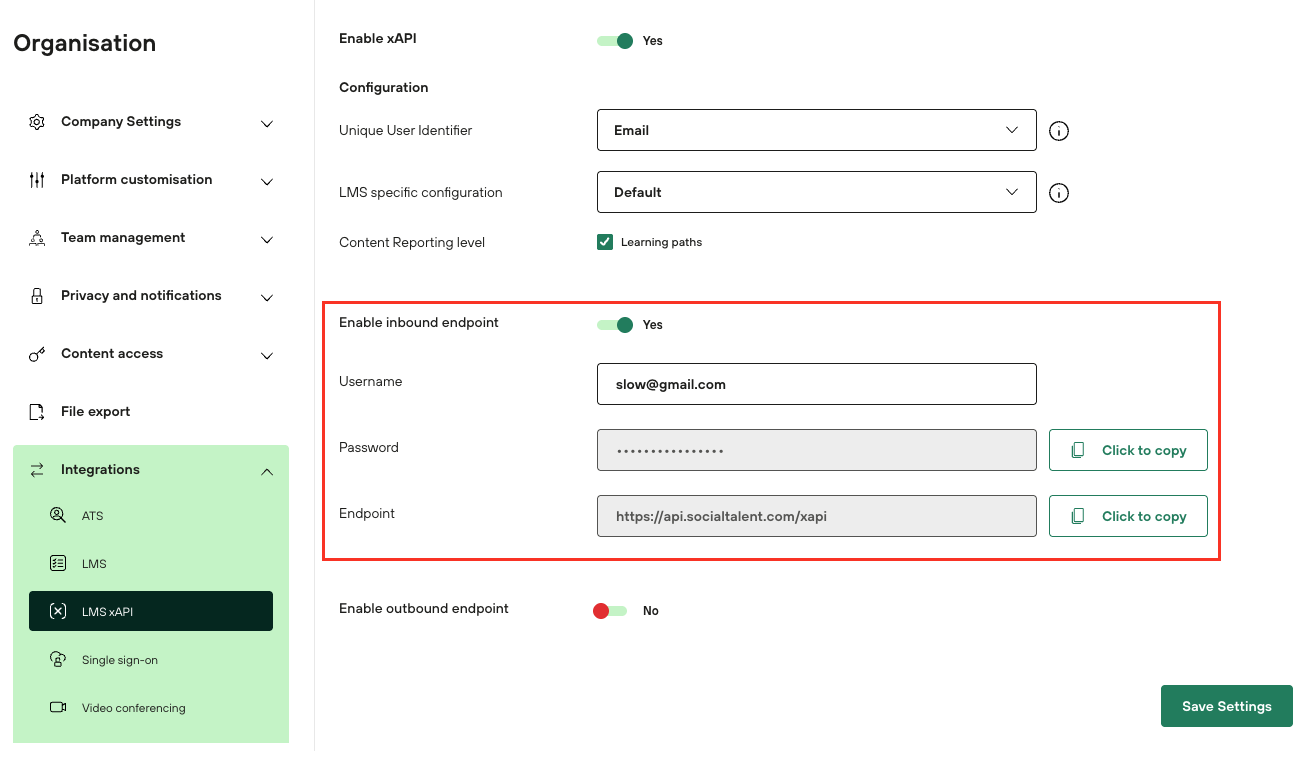Click the Username input field

point(816,384)
